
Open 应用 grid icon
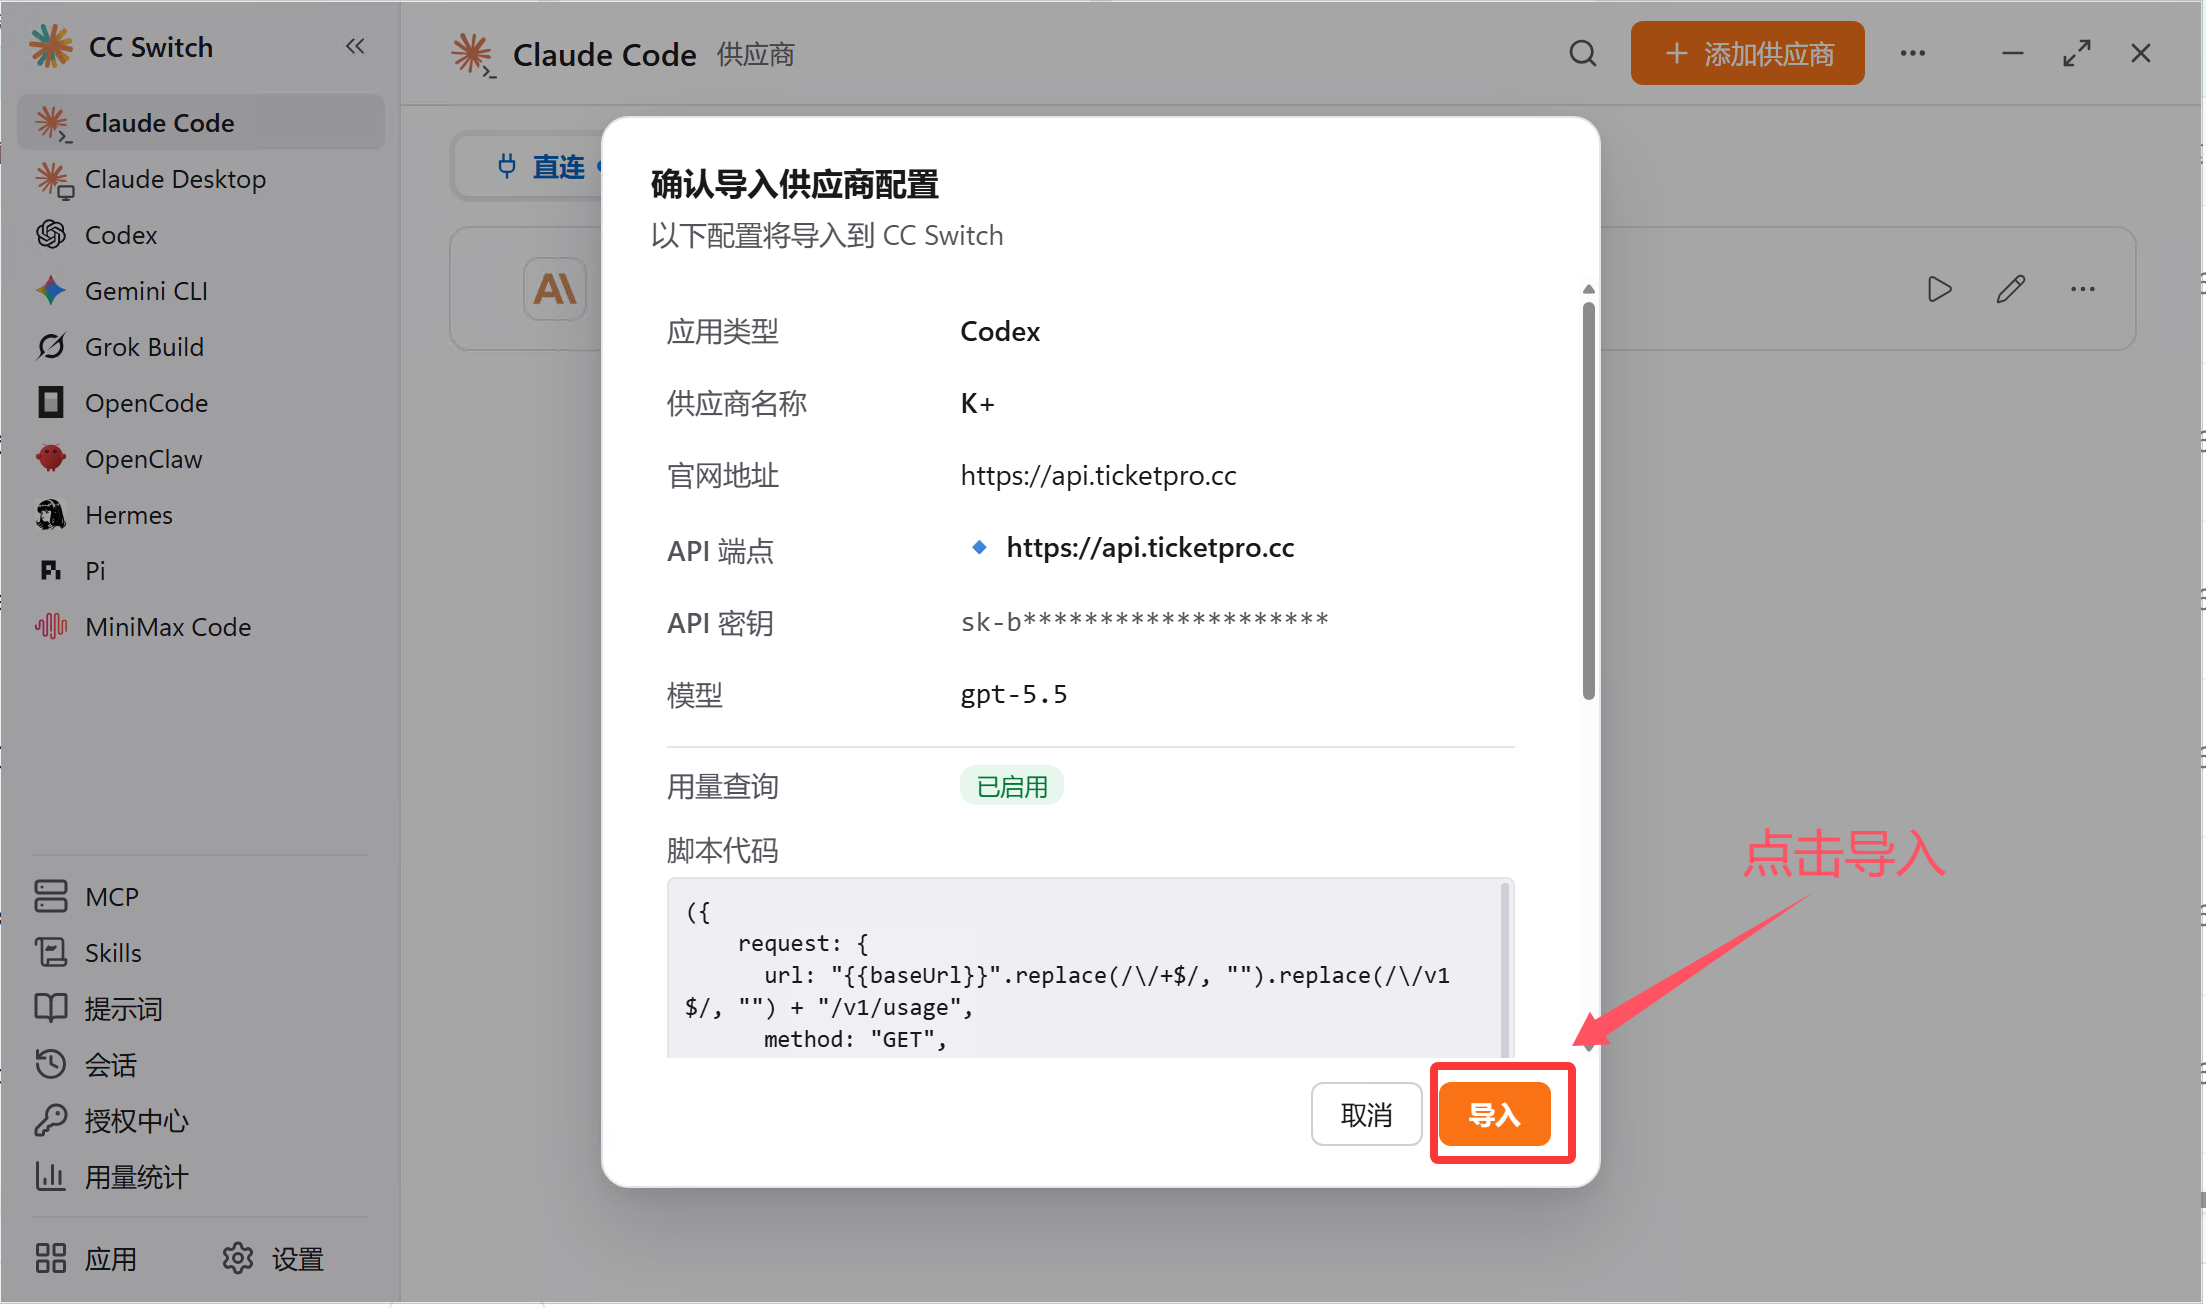51,1259
